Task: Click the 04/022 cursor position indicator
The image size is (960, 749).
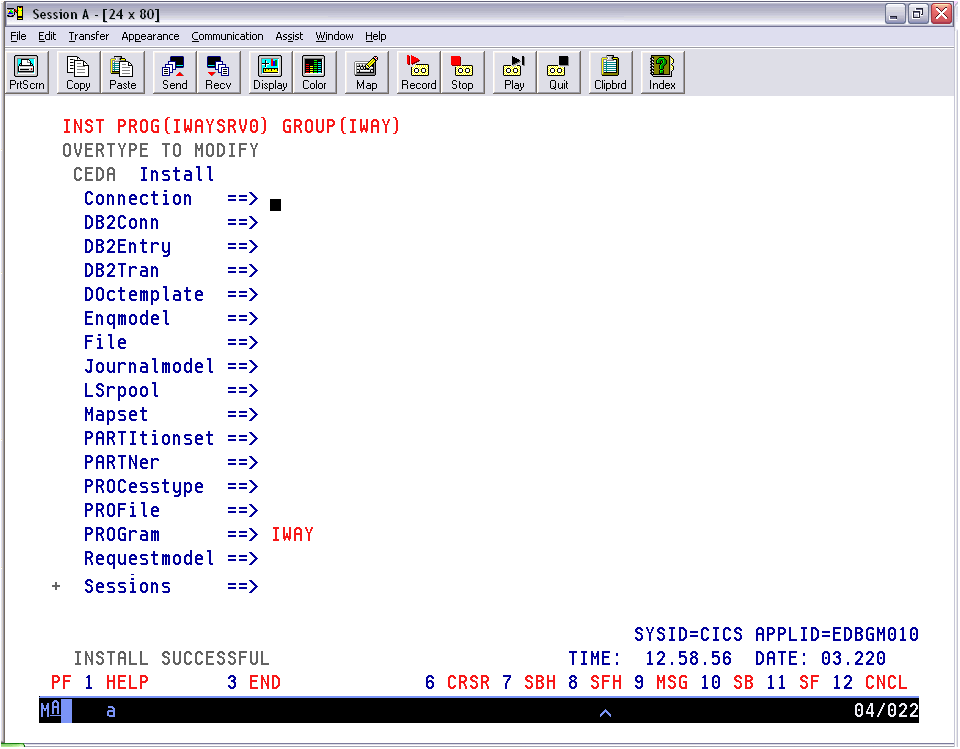Action: tap(886, 710)
